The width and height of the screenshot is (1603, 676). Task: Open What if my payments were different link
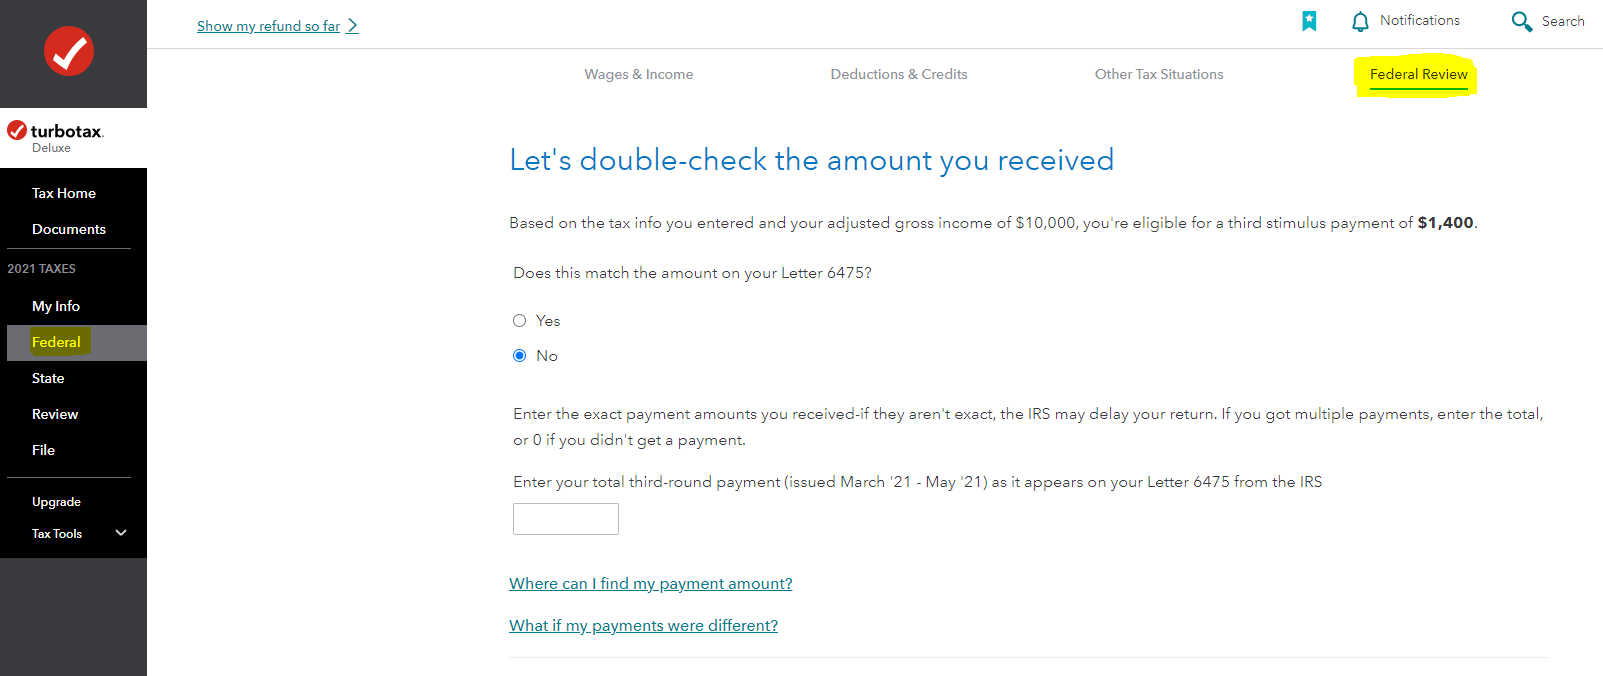click(643, 626)
